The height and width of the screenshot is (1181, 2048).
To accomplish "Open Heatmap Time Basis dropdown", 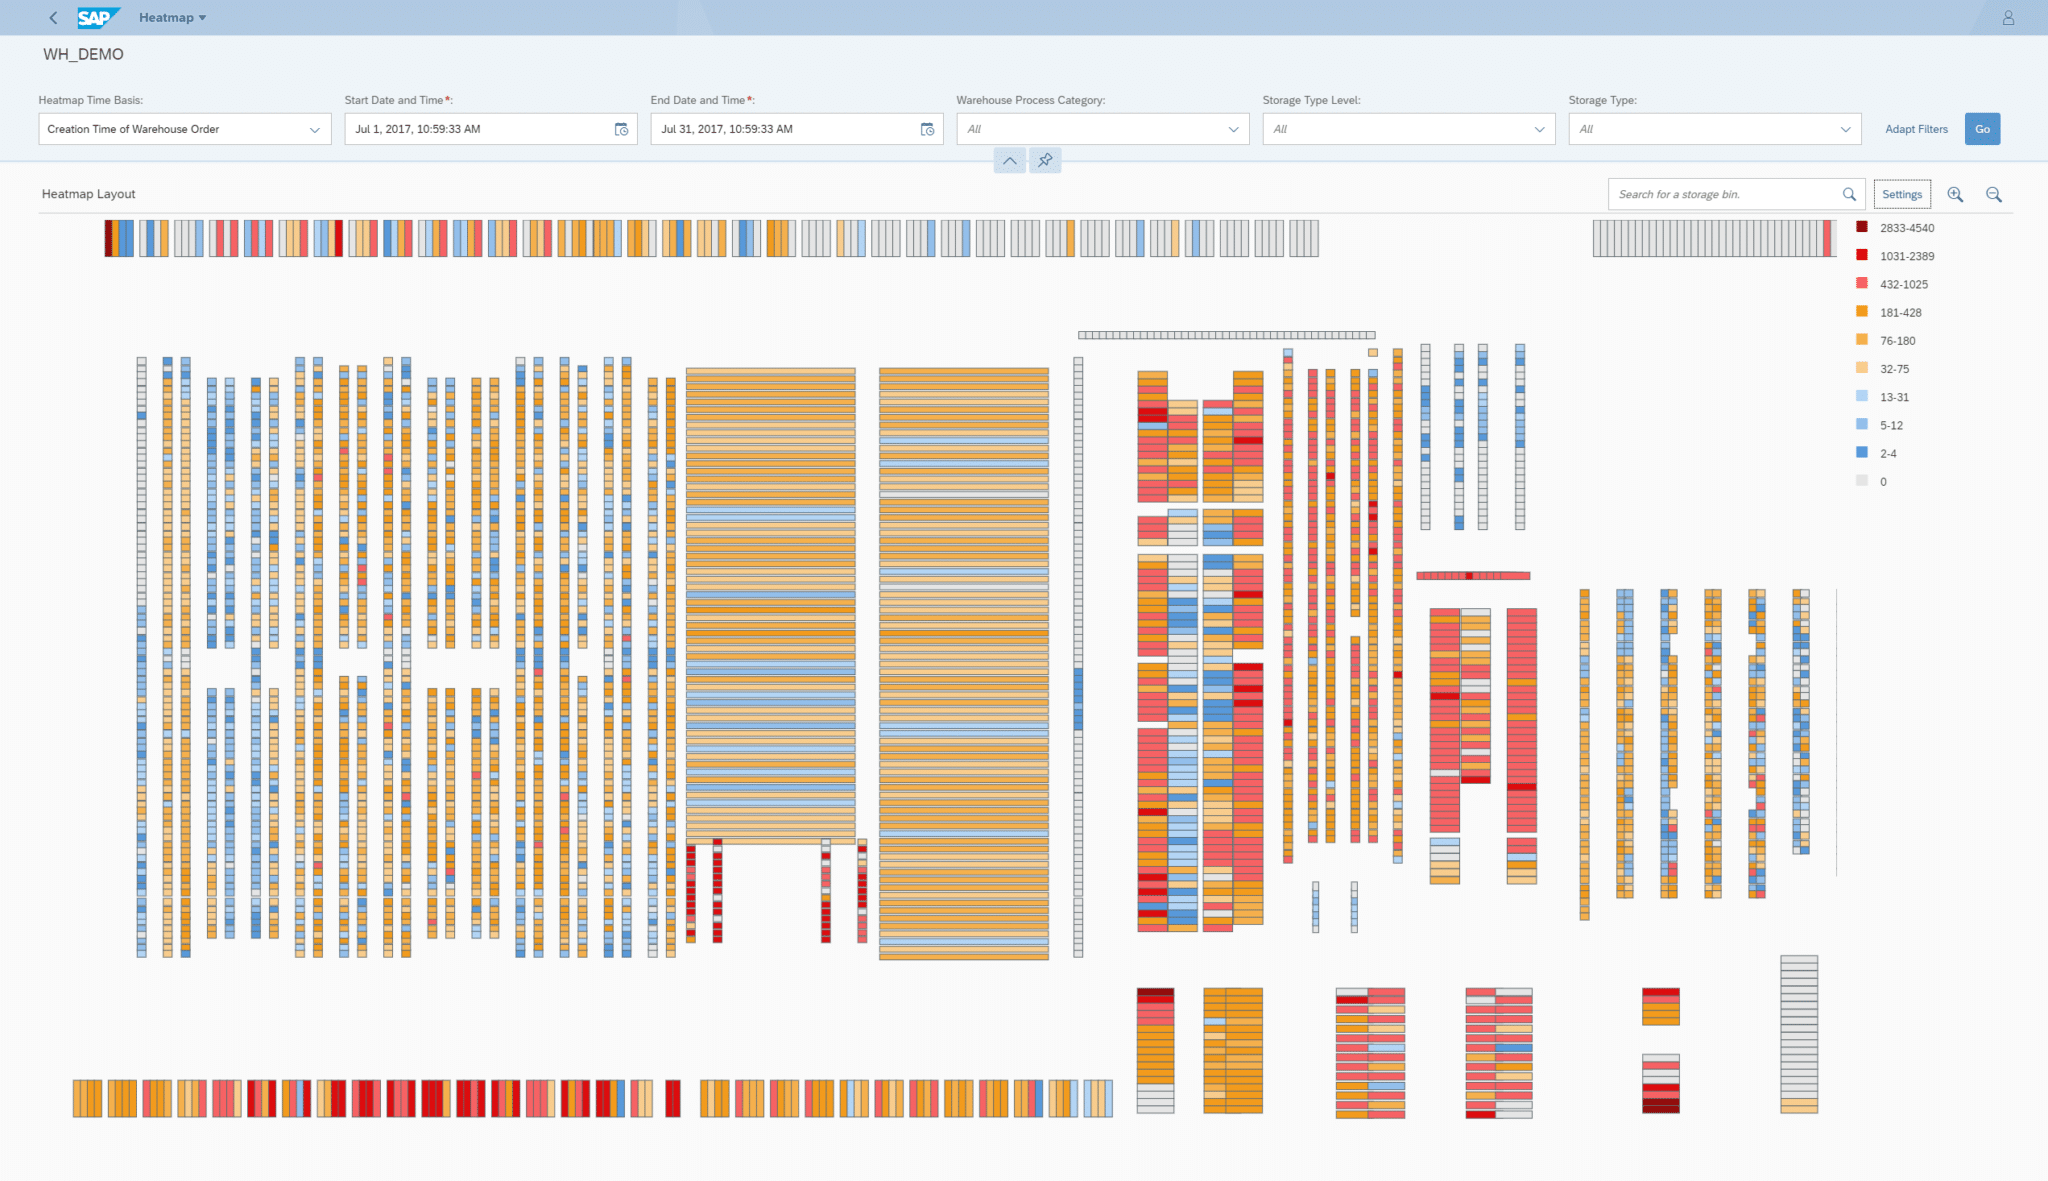I will tap(314, 129).
